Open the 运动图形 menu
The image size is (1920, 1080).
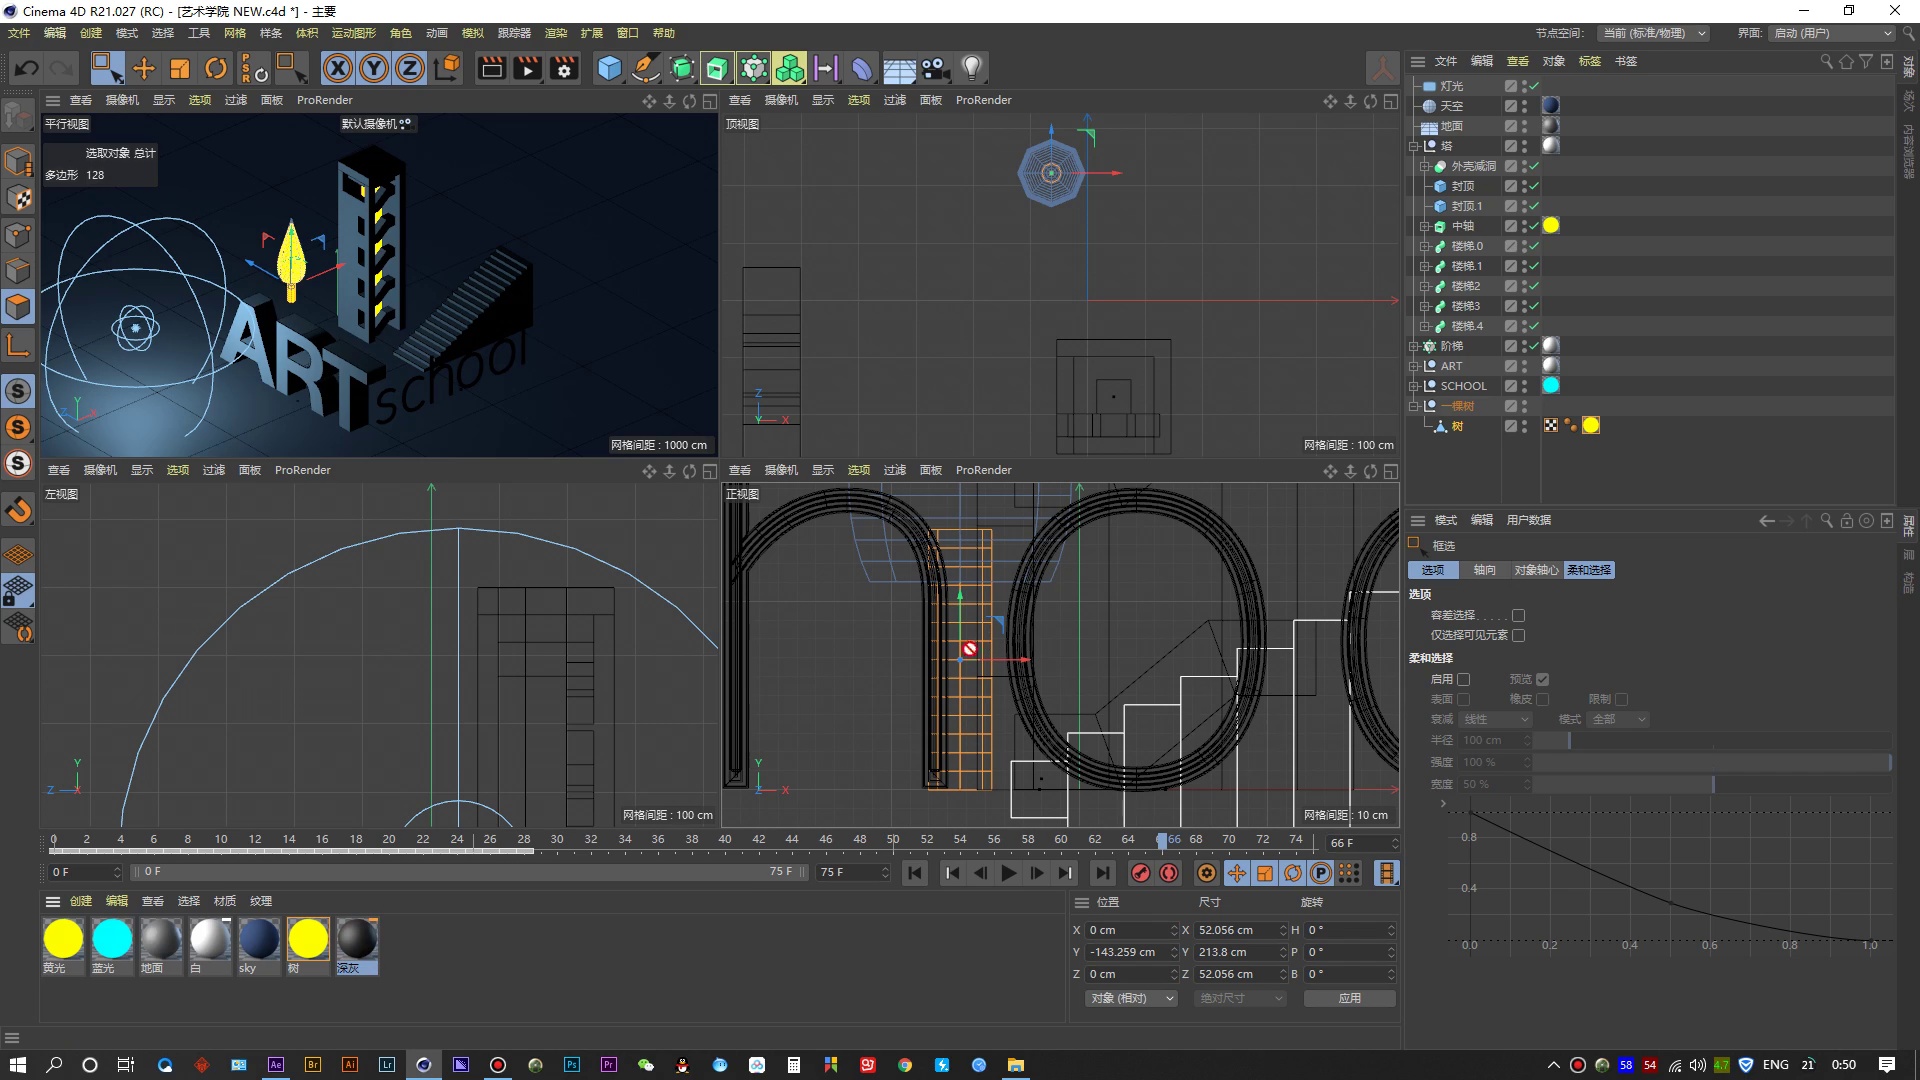tap(353, 33)
